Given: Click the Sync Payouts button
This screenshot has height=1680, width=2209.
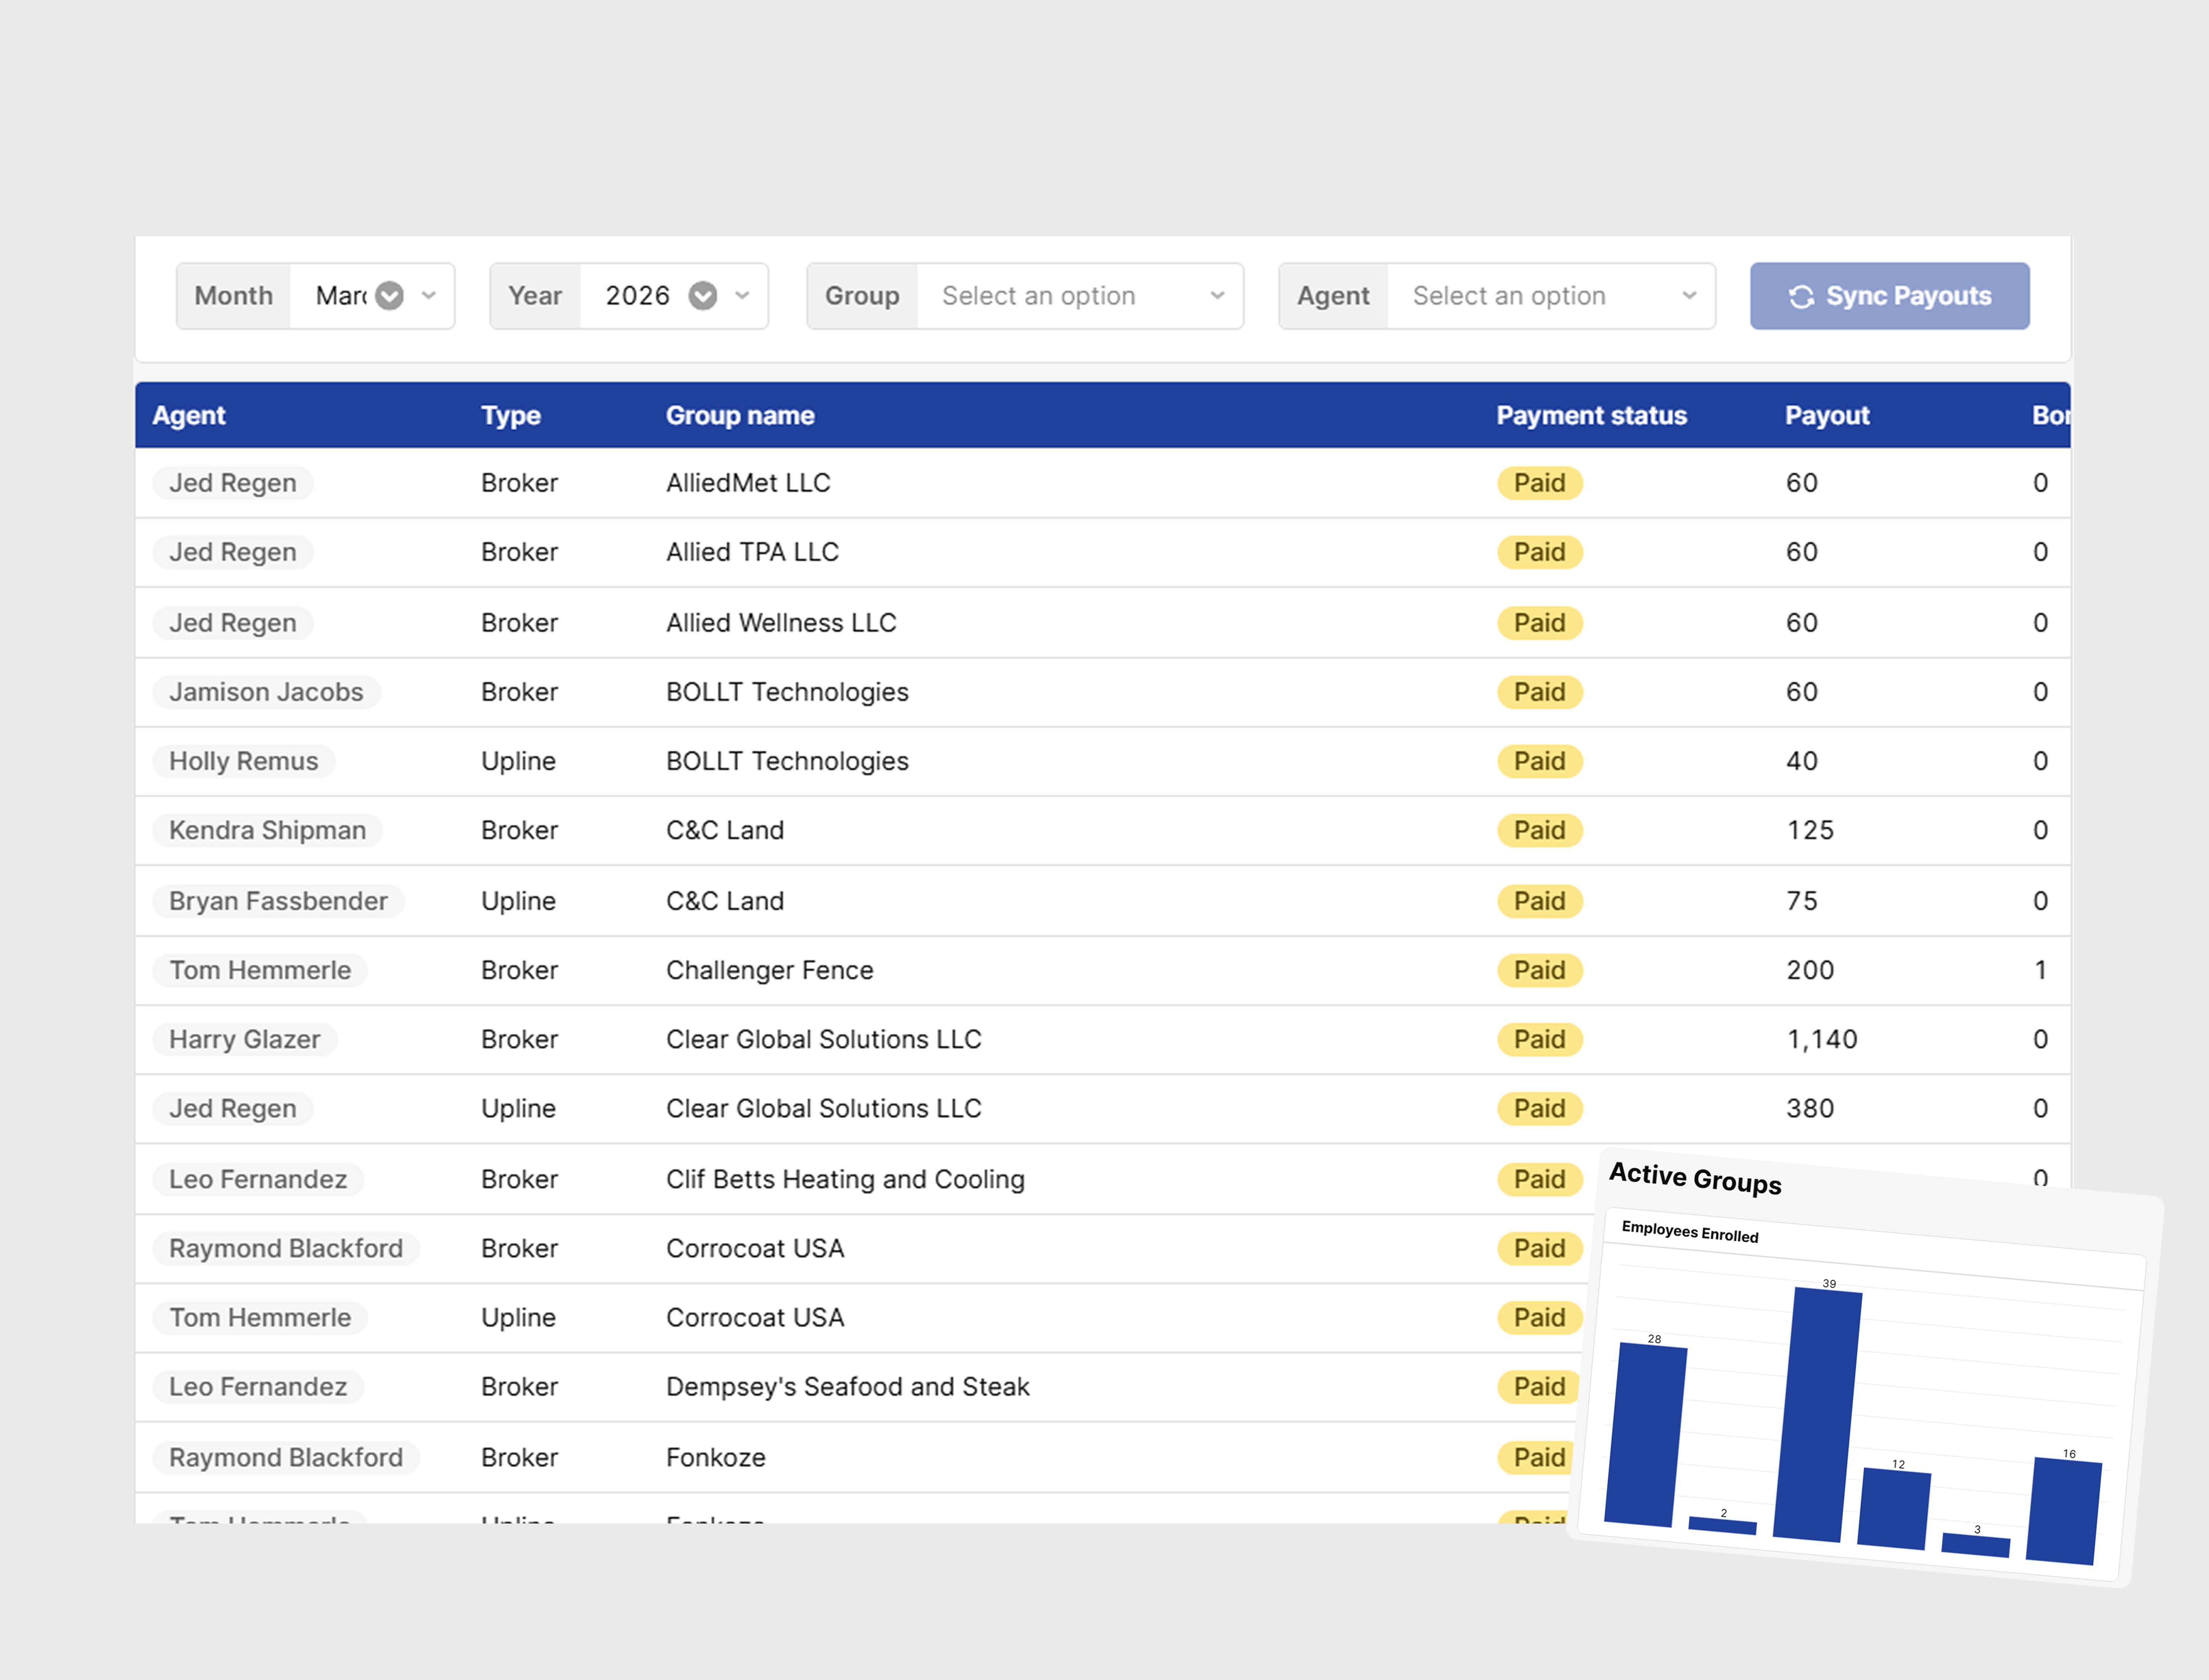Looking at the screenshot, I should [1889, 296].
